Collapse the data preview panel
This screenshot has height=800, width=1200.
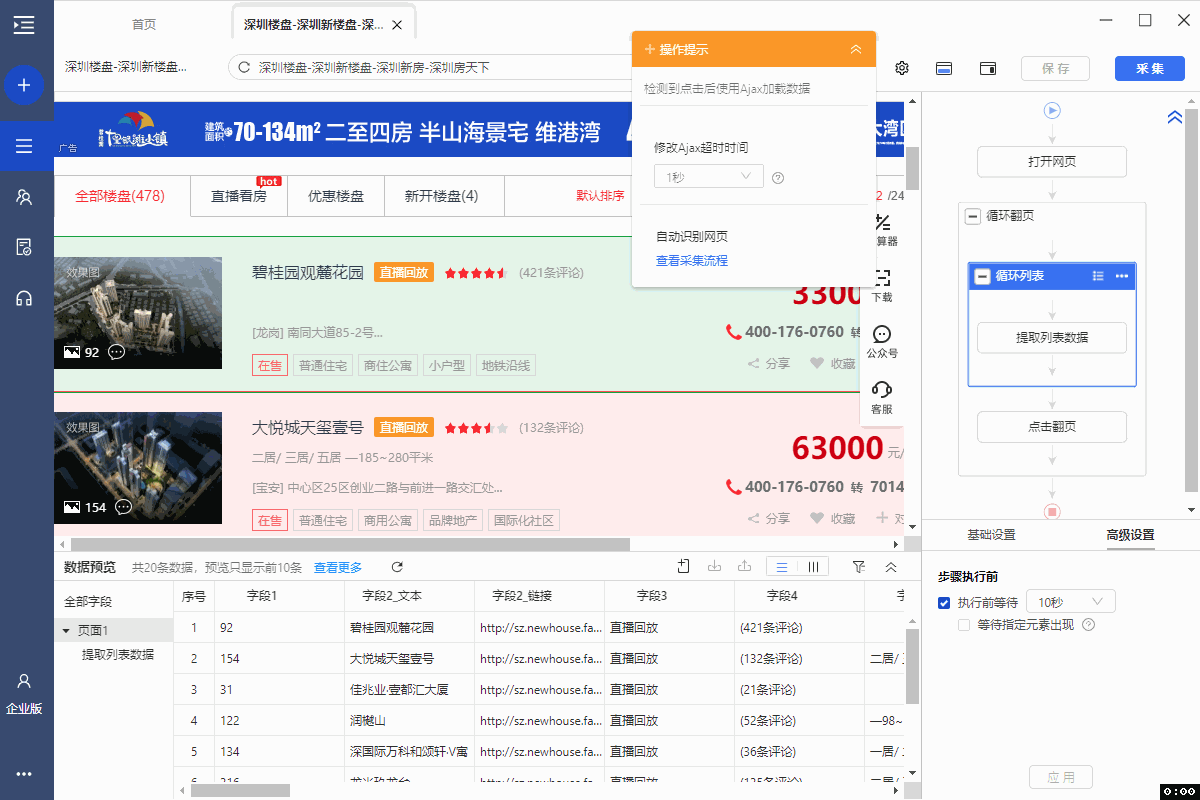click(x=891, y=567)
